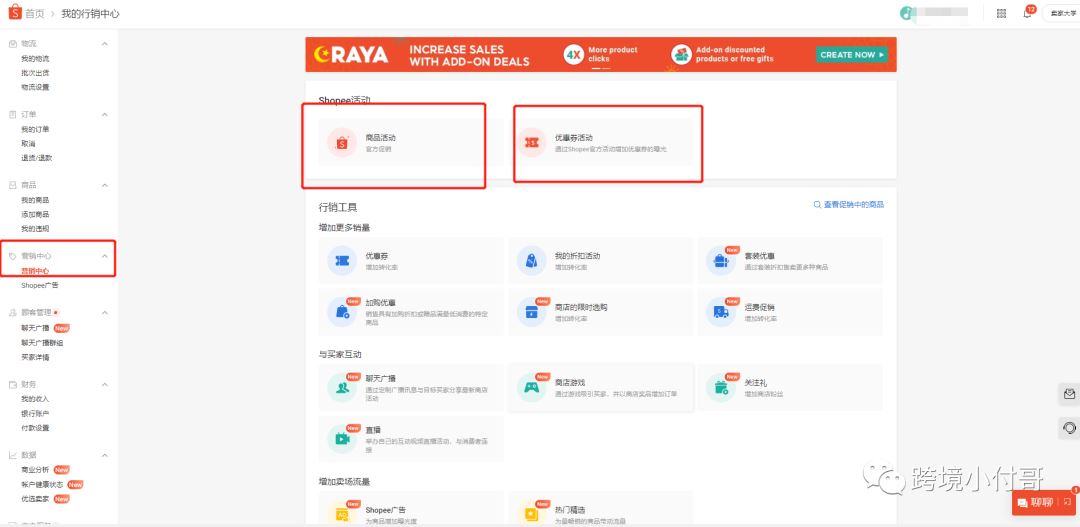Click the Shopee logo in the header

click(14, 12)
